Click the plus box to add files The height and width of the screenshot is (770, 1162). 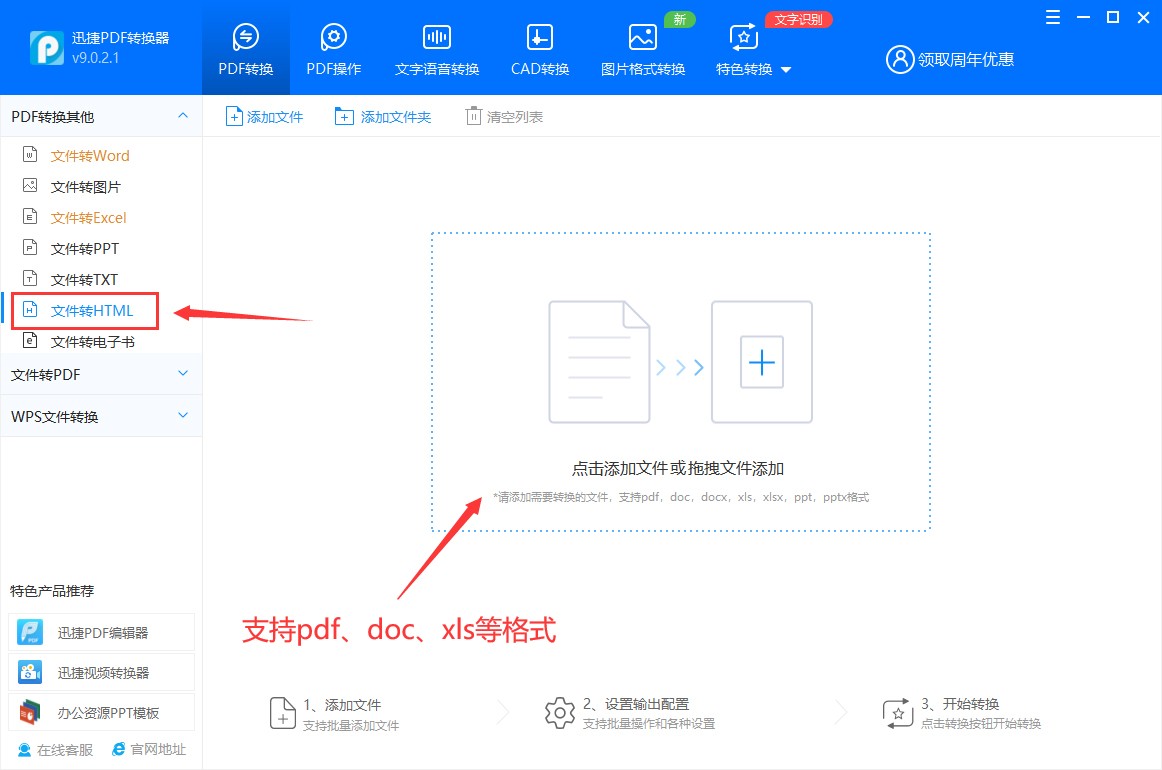(762, 362)
